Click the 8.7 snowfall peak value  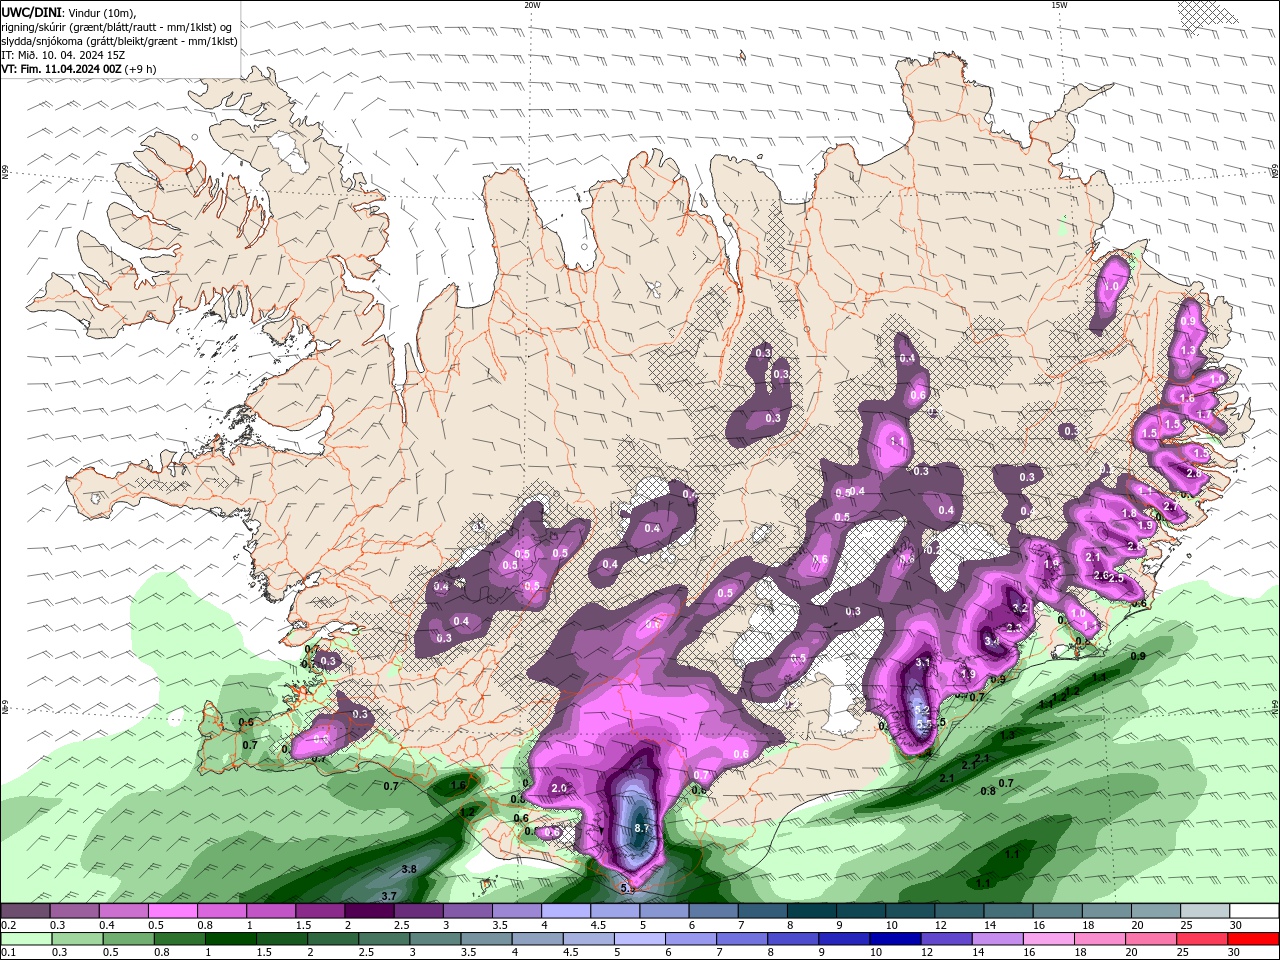click(642, 828)
